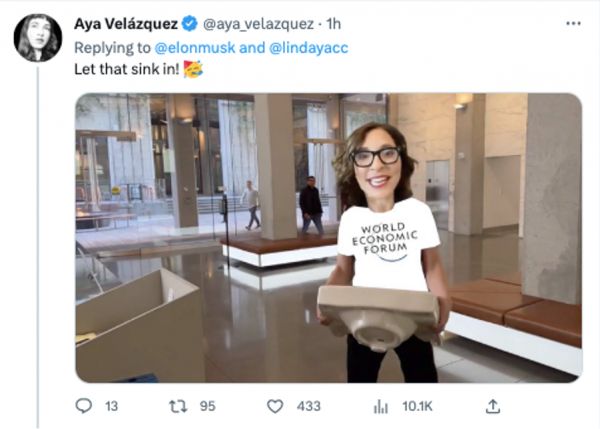The height and width of the screenshot is (429, 600).
Task: Click the 10.1K views count
Action: (x=417, y=406)
